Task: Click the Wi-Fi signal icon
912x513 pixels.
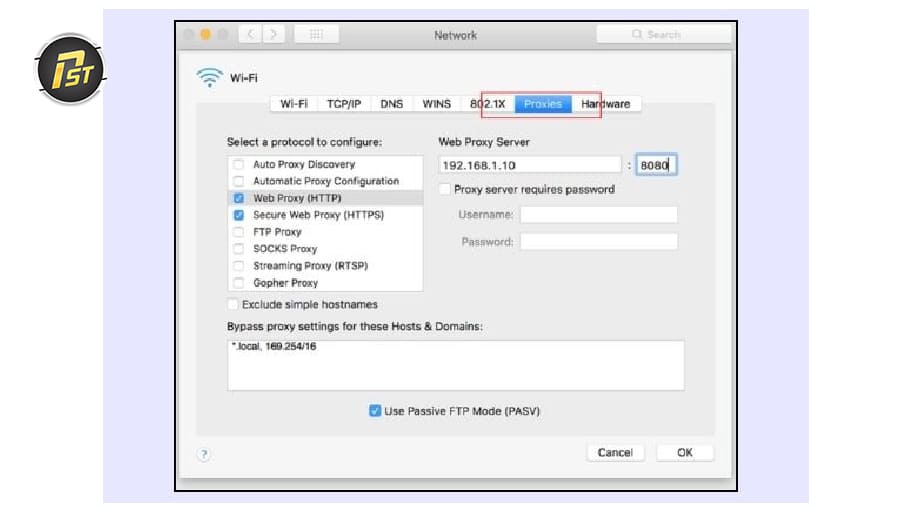Action: [209, 77]
